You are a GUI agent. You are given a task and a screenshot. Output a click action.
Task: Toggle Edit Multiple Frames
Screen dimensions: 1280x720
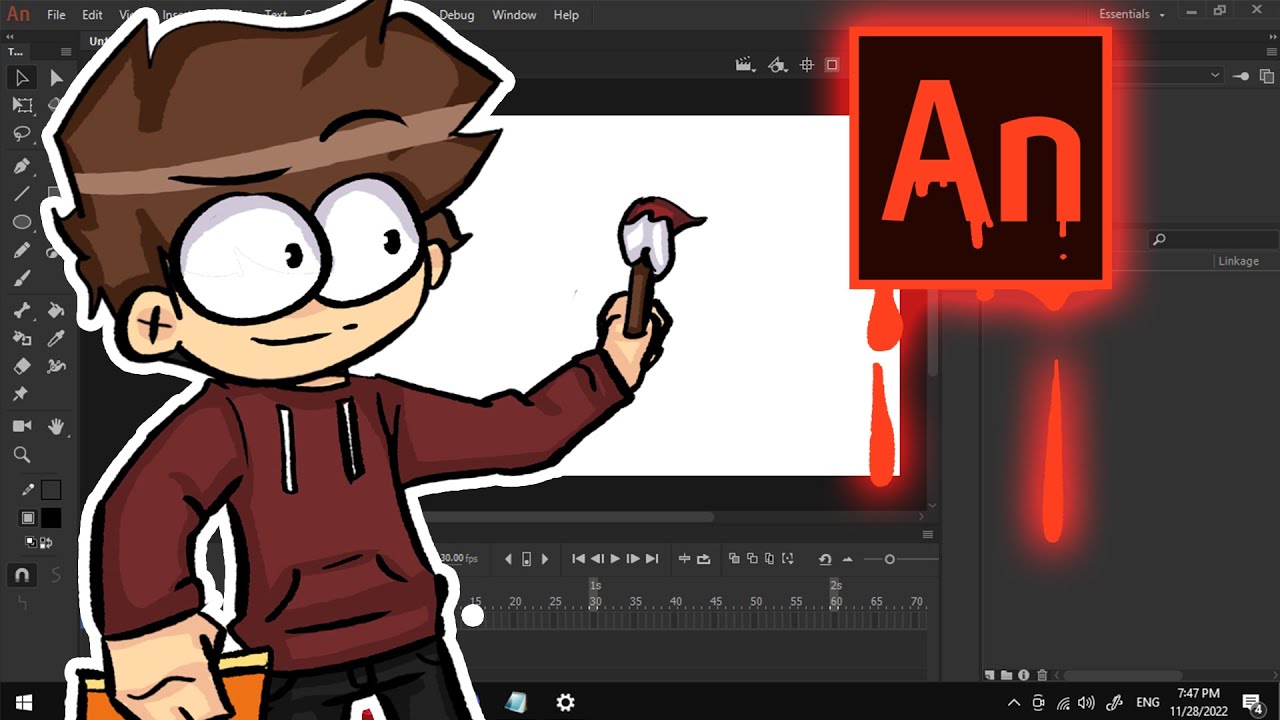click(x=770, y=559)
